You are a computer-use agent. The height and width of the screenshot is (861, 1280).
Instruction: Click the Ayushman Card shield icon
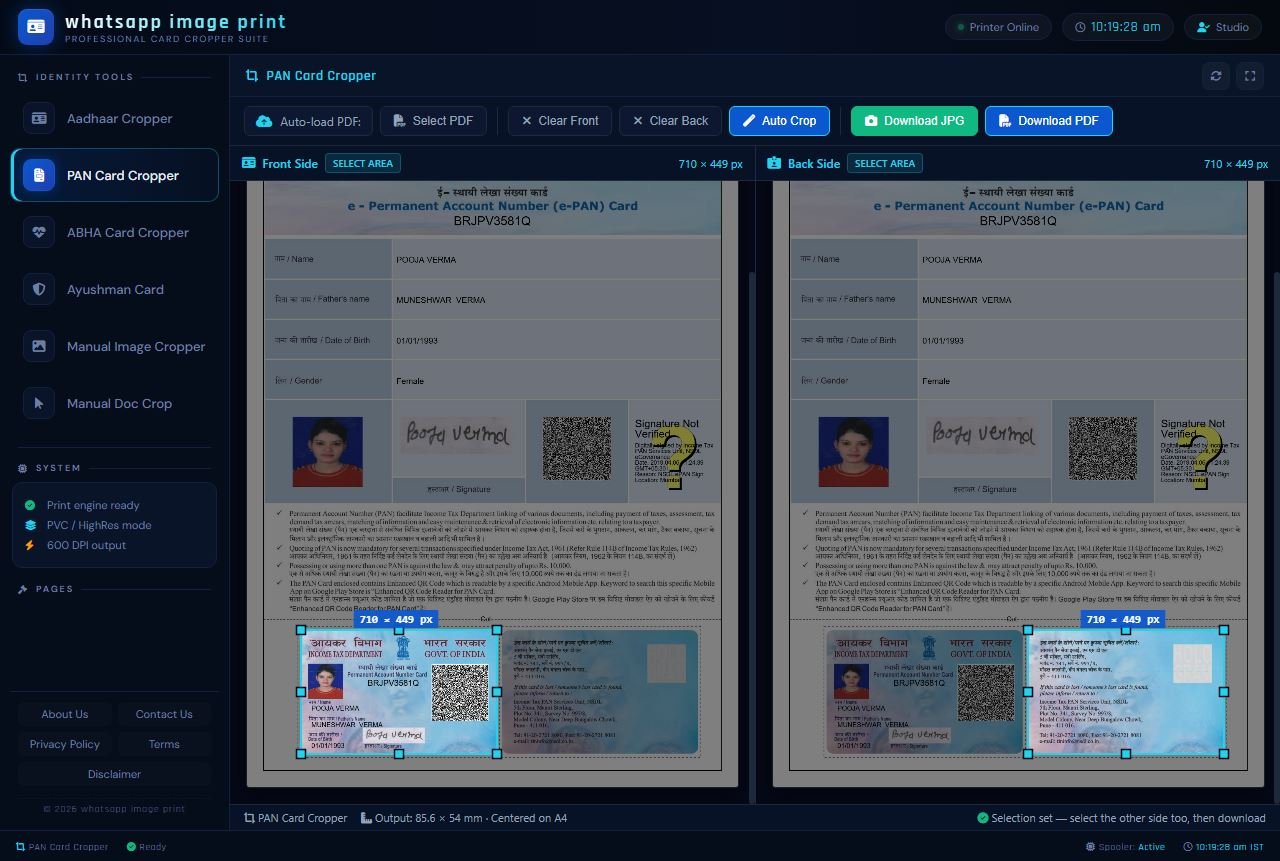coord(39,289)
